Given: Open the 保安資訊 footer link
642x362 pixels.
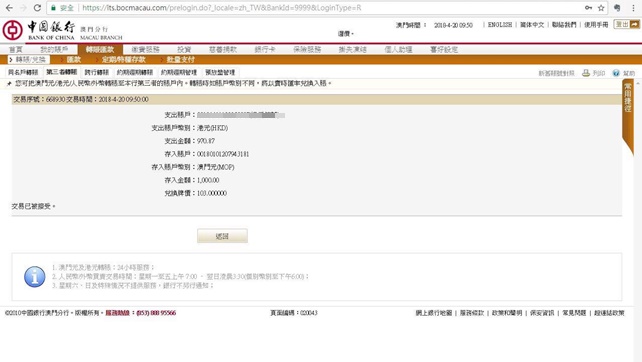Looking at the screenshot, I should 542,313.
